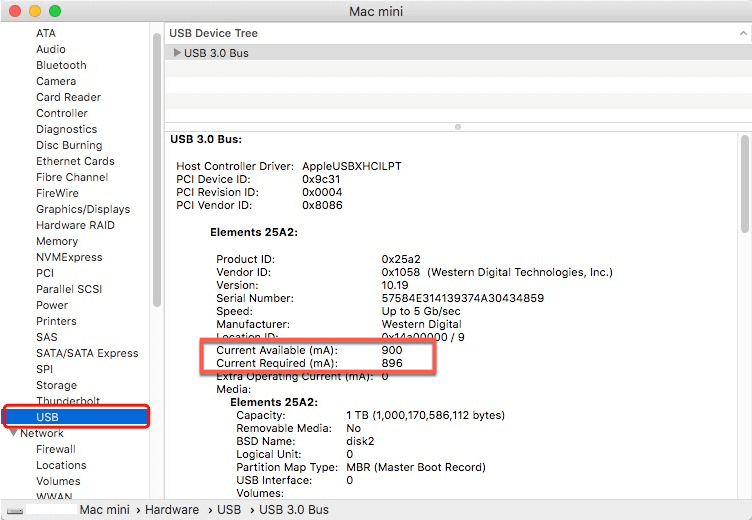752x520 pixels.
Task: Select Disc Burning in sidebar
Action: tap(69, 145)
